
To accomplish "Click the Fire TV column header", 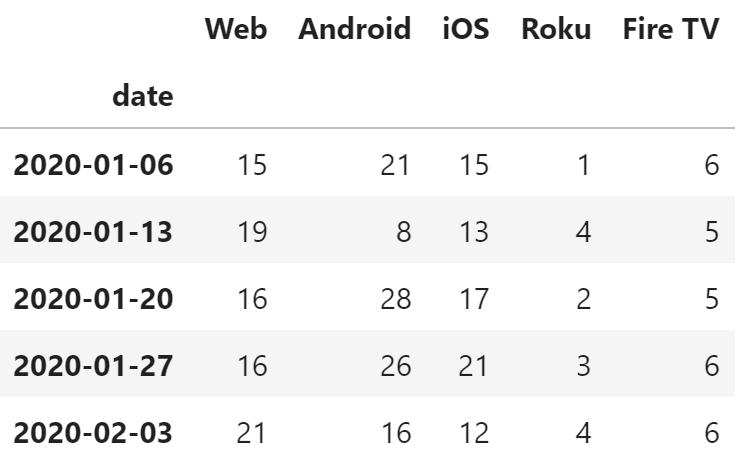I will (x=670, y=30).
